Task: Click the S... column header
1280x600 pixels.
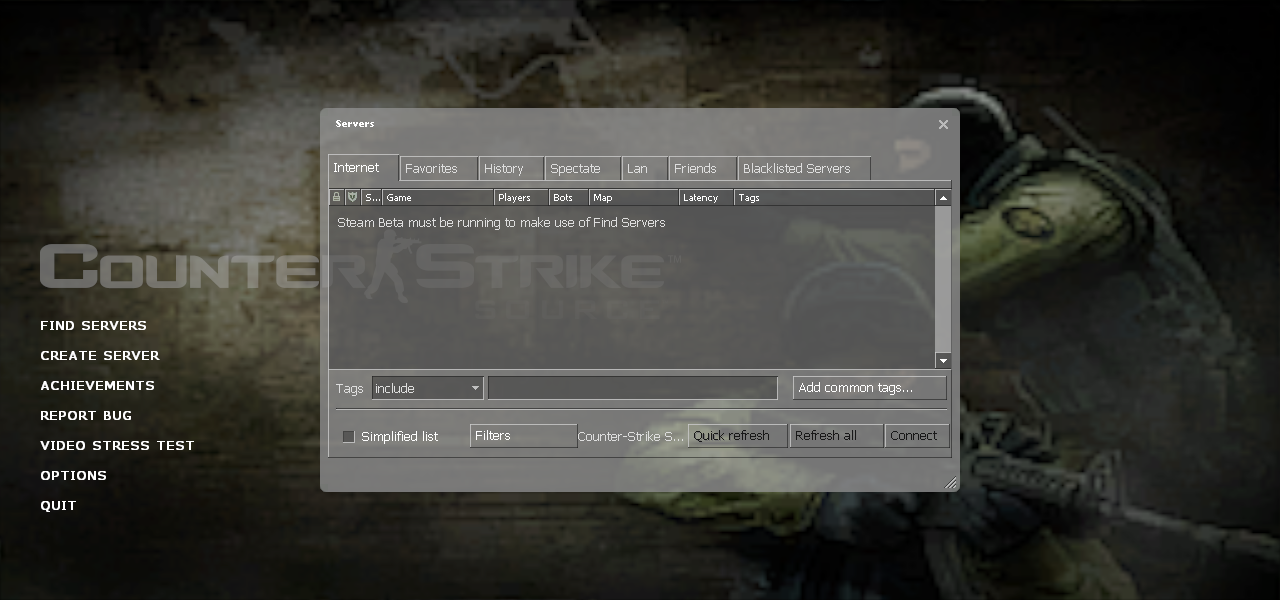Action: click(x=371, y=198)
